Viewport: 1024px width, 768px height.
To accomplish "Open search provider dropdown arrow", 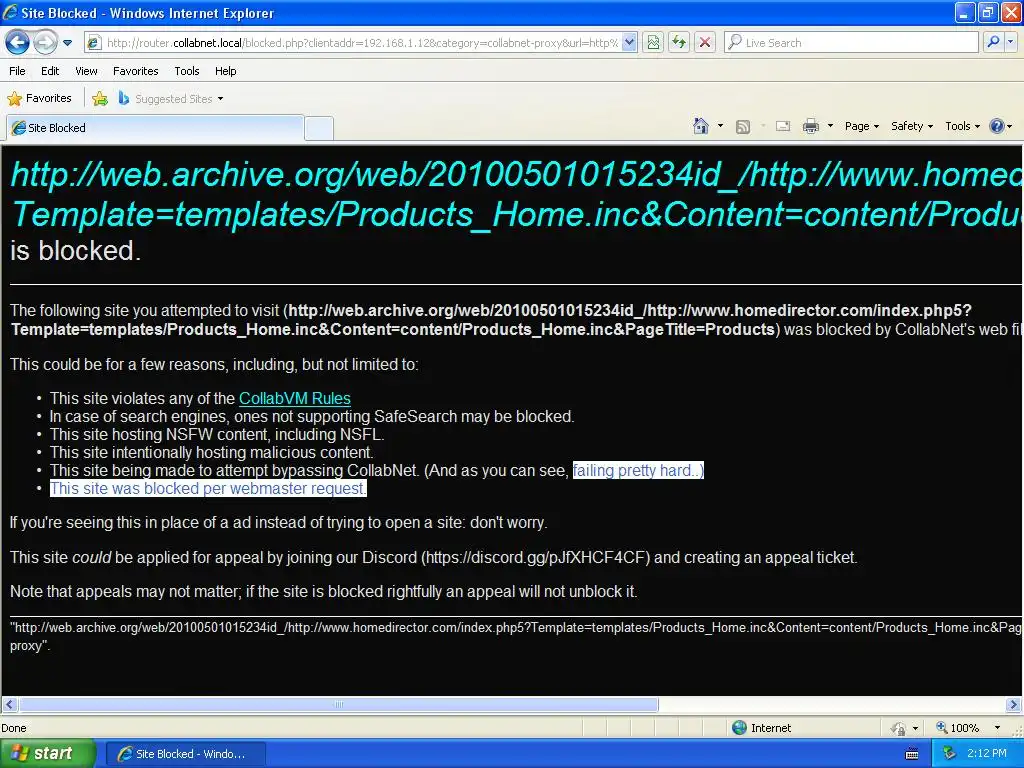I will tap(1010, 43).
